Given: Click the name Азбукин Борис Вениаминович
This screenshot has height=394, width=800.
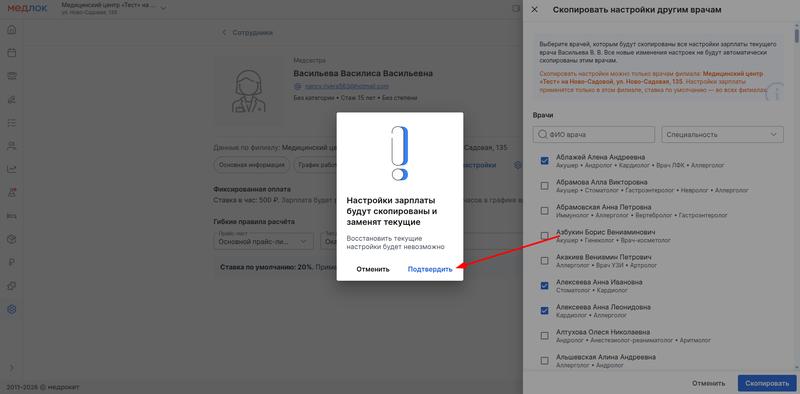Looking at the screenshot, I should click(x=606, y=232).
